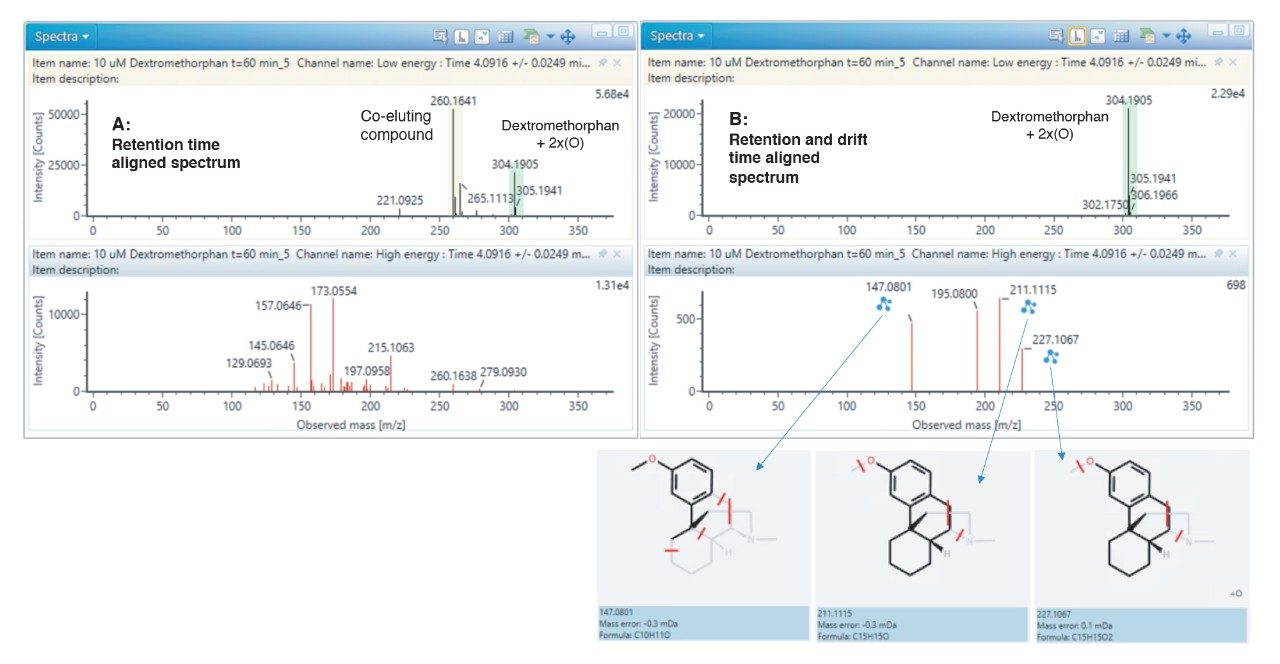Image resolution: width=1280 pixels, height=664 pixels.
Task: Maximize the right Spectra panel
Action: click(1239, 32)
